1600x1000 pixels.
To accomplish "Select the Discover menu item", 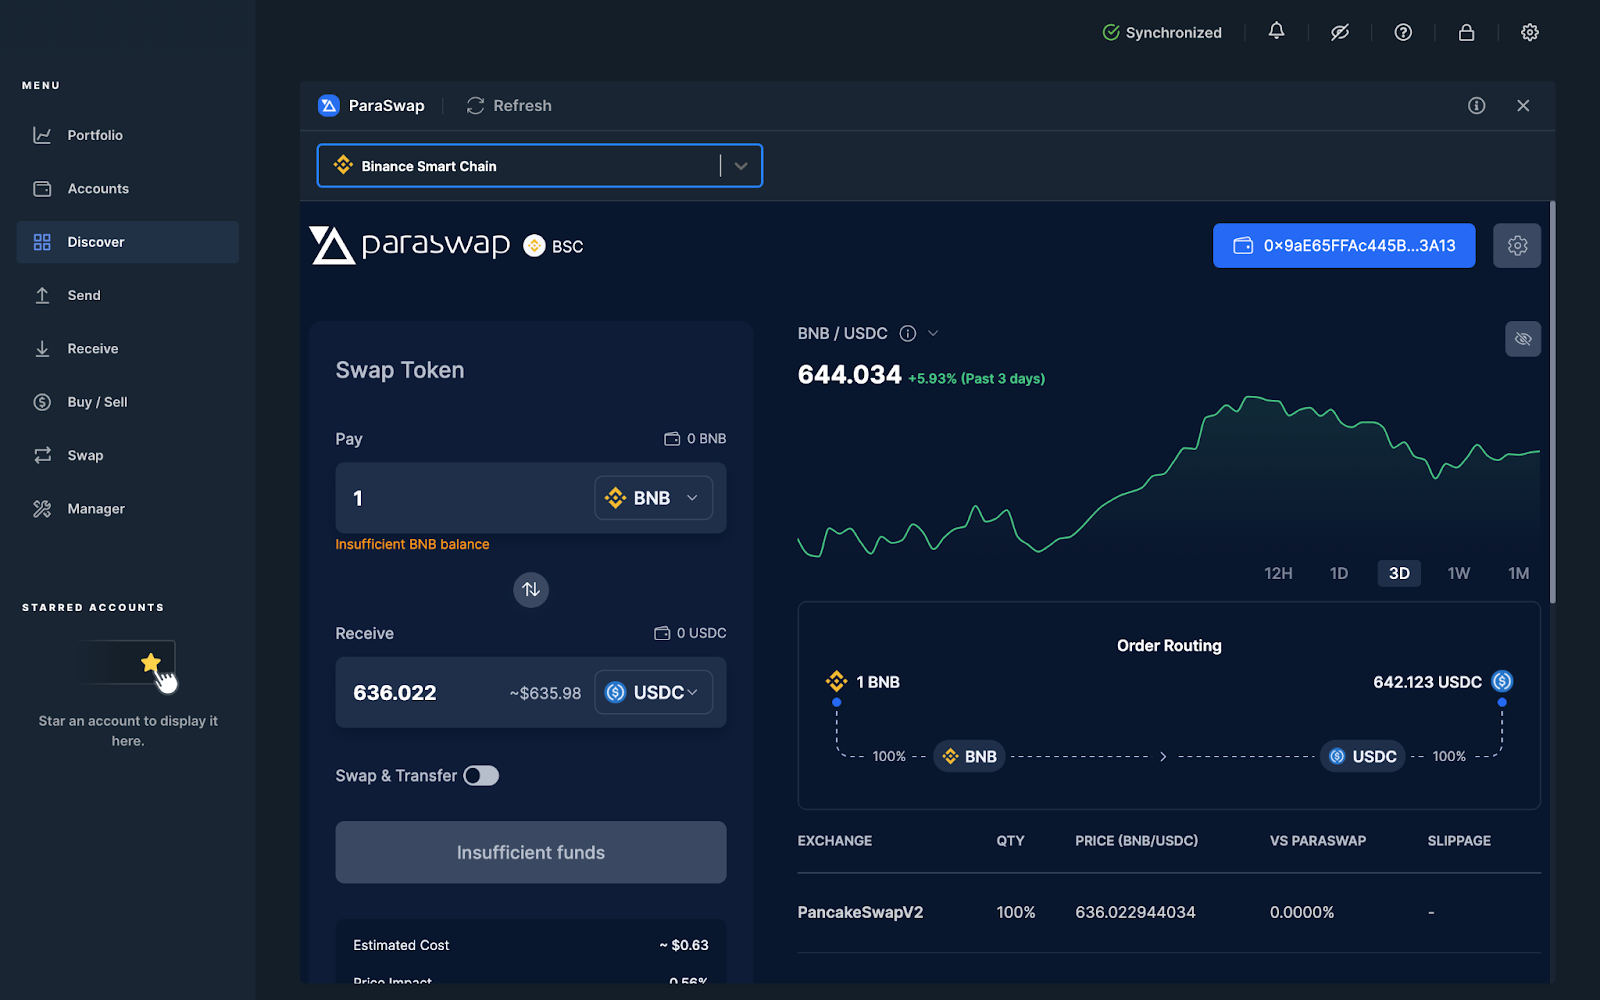I will [128, 242].
